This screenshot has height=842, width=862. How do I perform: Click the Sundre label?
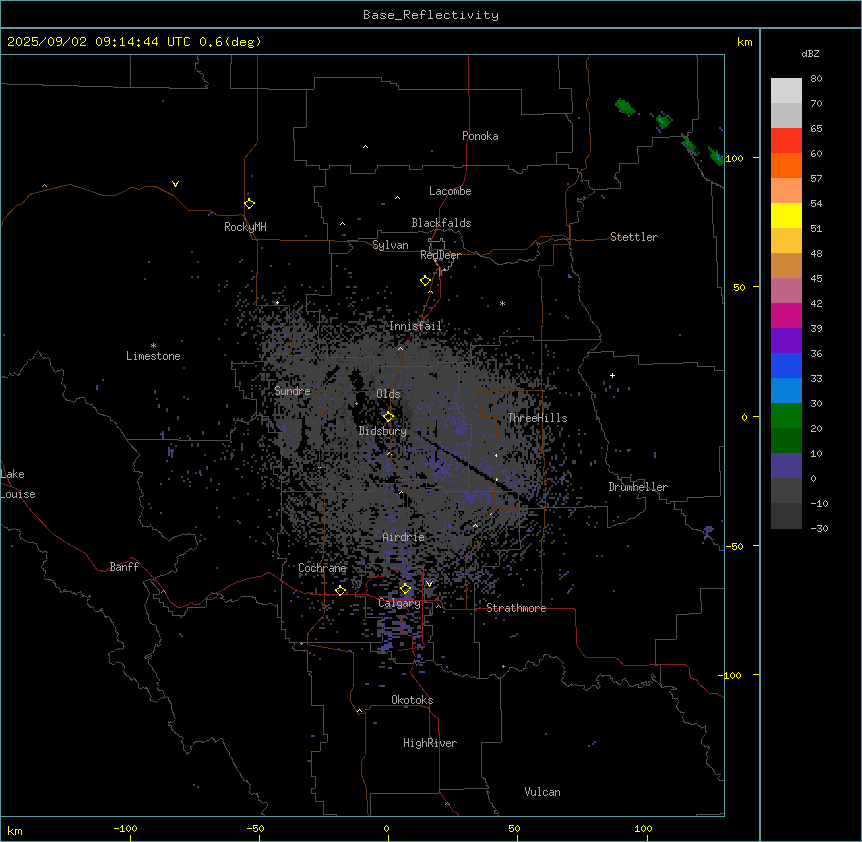pos(292,391)
